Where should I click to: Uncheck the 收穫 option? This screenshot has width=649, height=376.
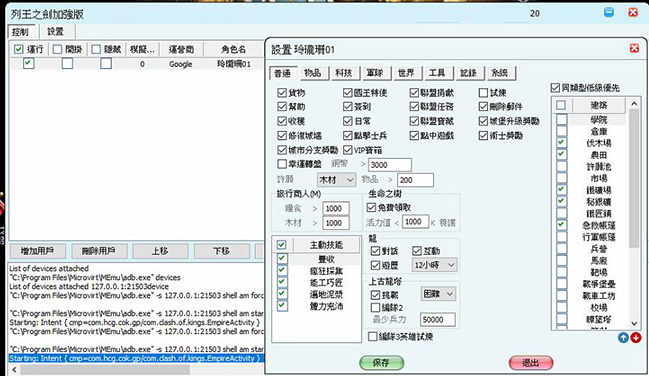click(x=282, y=121)
